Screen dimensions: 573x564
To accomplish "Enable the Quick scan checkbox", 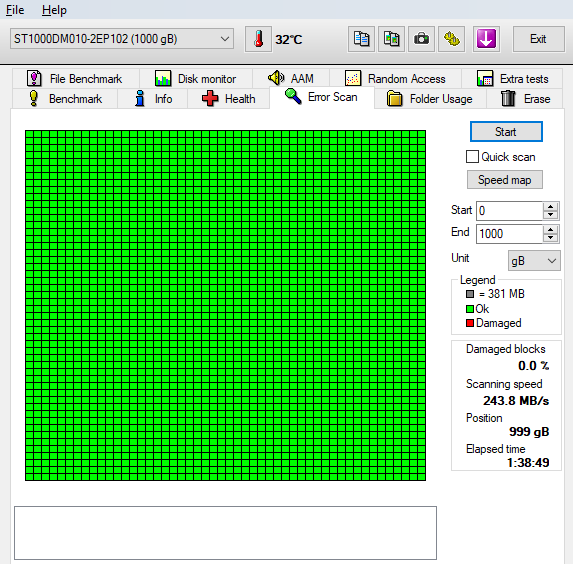I will 472,157.
